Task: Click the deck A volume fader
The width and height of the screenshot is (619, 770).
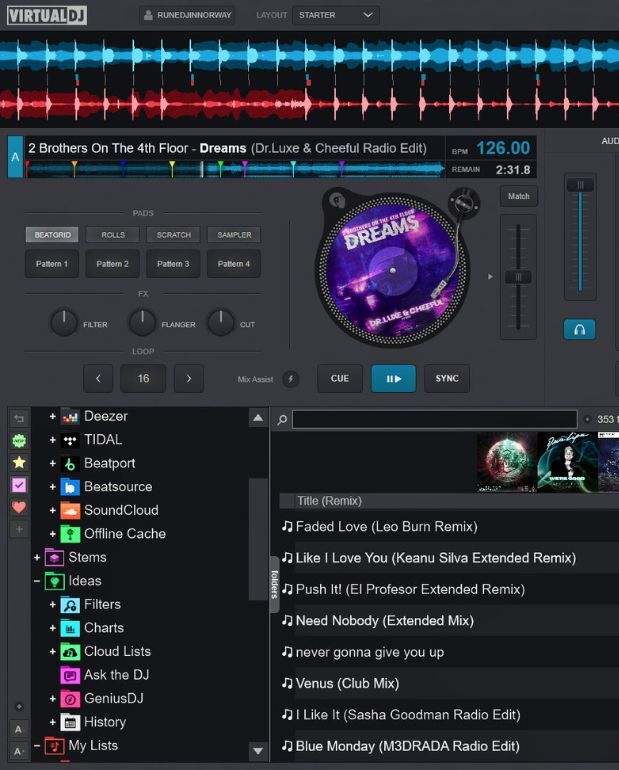Action: pyautogui.click(x=579, y=186)
